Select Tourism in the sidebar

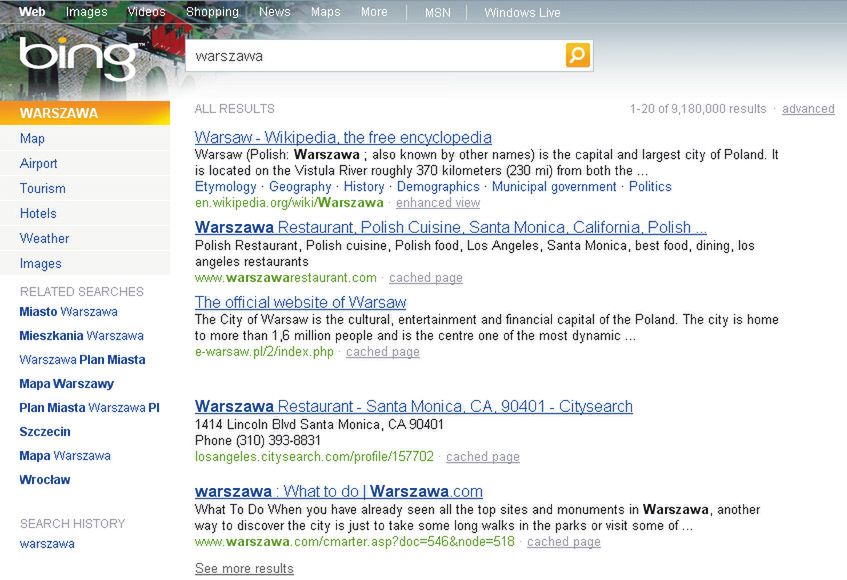click(42, 188)
